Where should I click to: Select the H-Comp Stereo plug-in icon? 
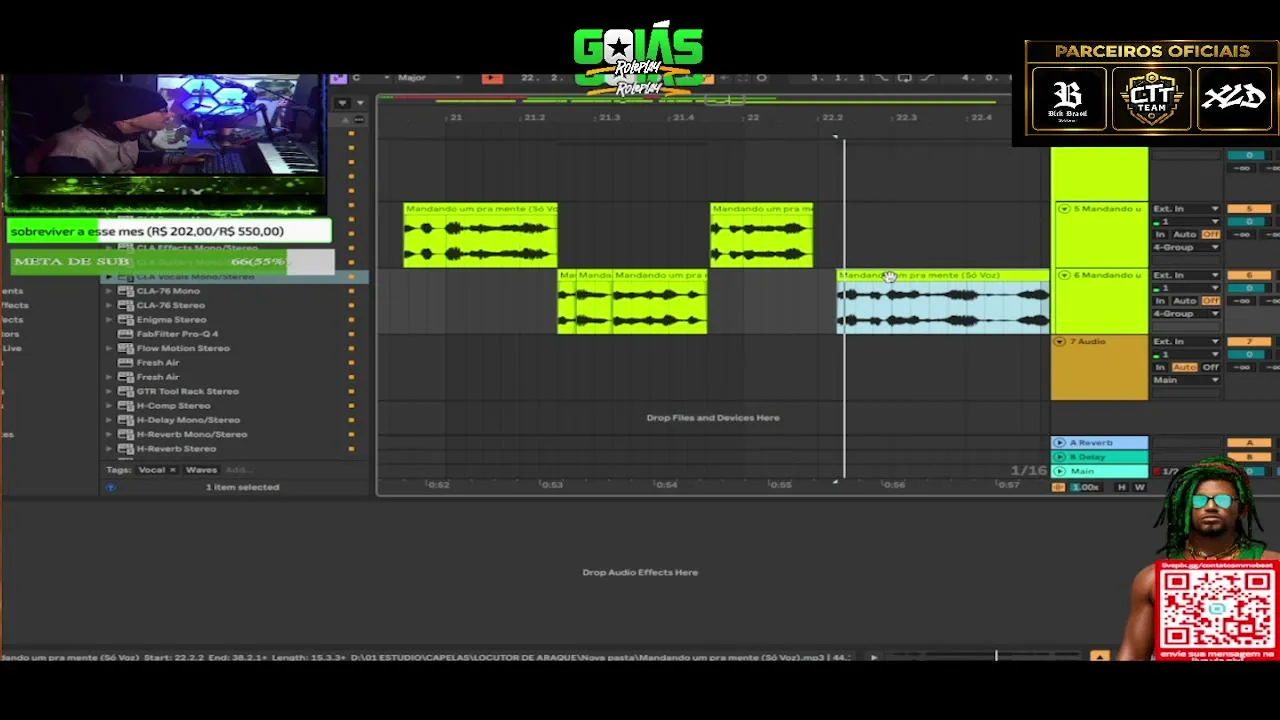[126, 406]
